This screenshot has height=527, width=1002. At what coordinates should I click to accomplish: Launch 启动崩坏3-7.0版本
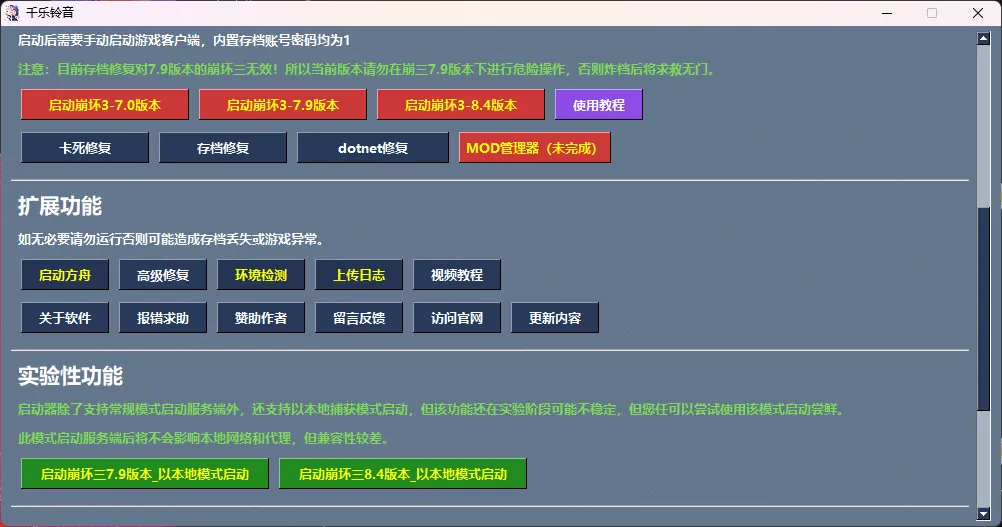(x=105, y=105)
